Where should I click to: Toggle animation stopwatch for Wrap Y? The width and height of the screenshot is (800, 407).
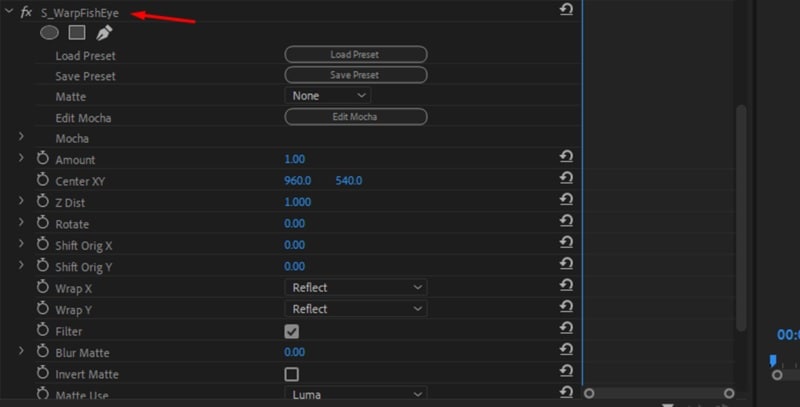tap(43, 309)
